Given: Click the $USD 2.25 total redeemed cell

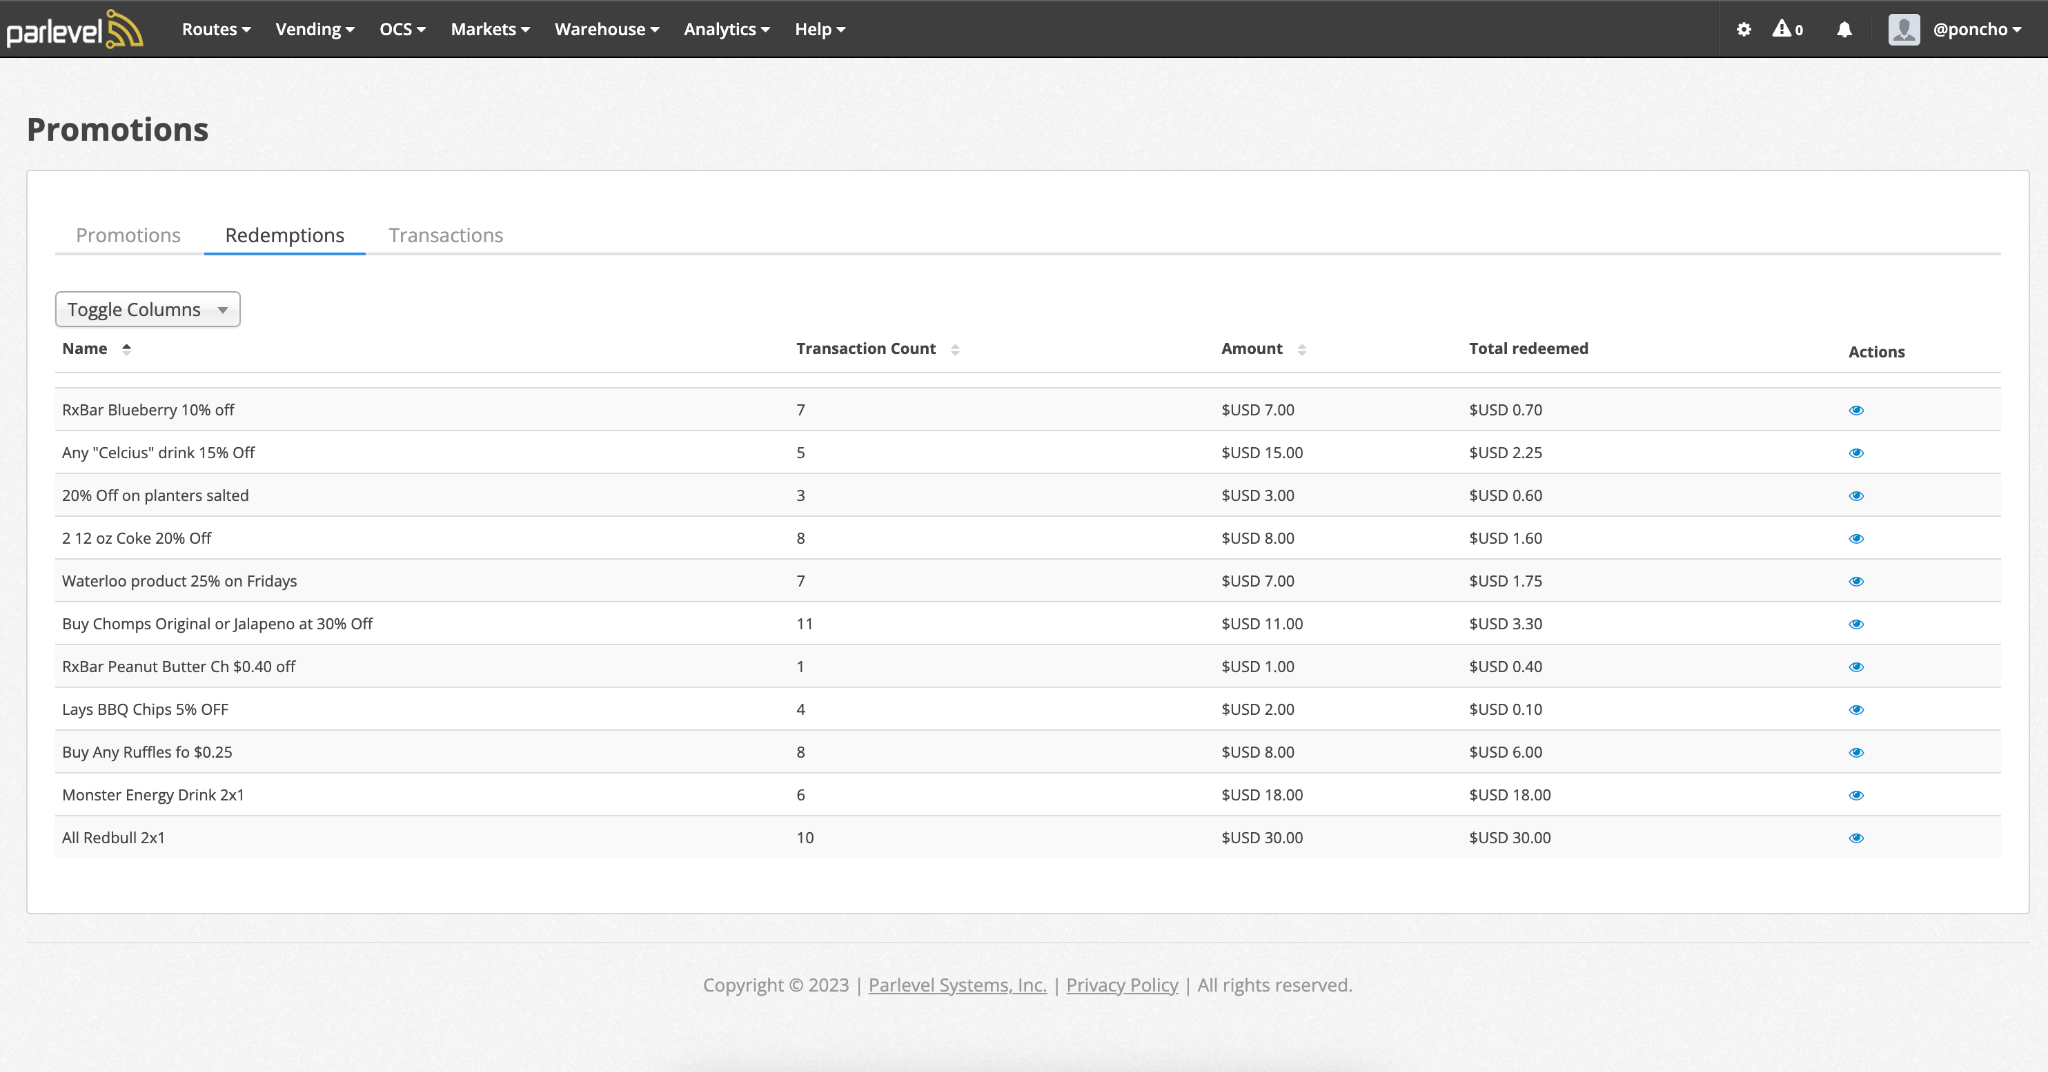Looking at the screenshot, I should pos(1505,453).
